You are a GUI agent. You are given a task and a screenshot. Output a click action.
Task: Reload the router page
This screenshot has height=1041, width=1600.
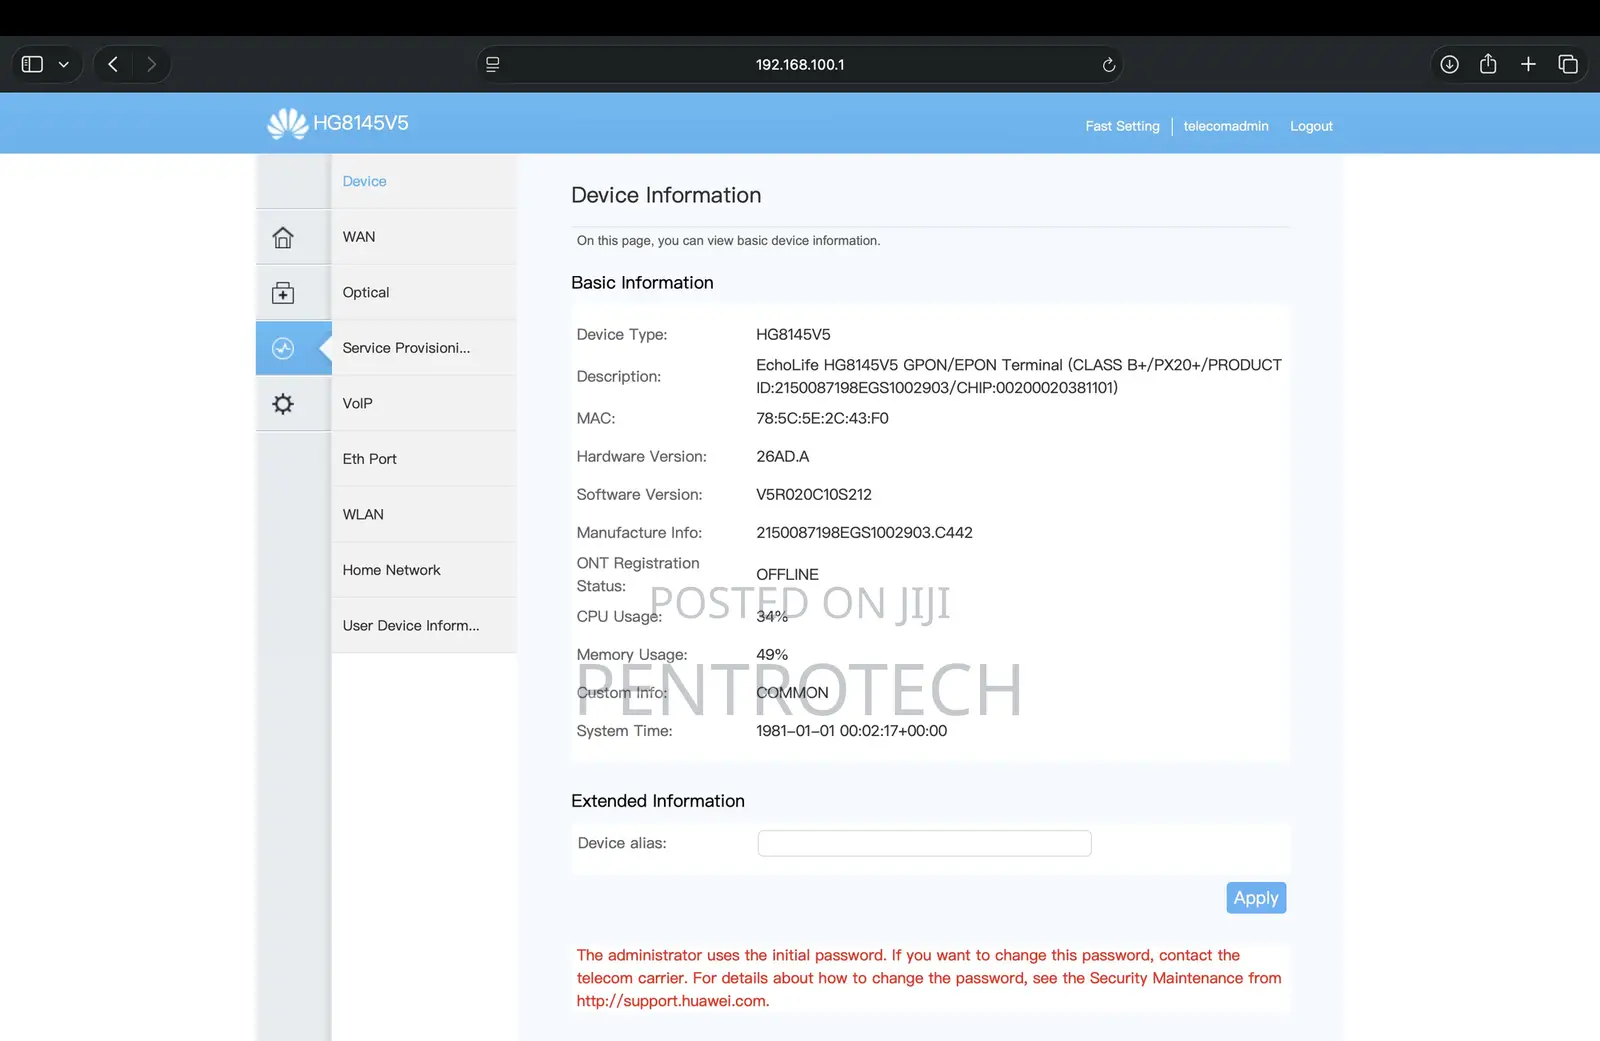coord(1108,65)
